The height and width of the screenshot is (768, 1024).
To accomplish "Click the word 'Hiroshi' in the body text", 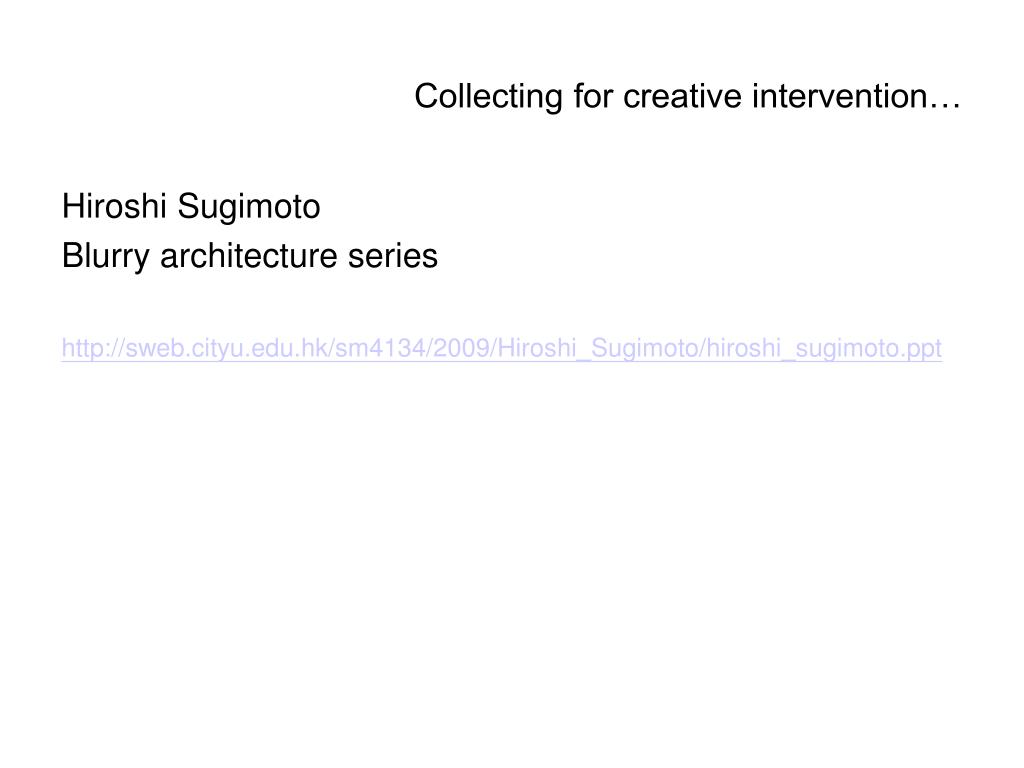I will pos(114,206).
